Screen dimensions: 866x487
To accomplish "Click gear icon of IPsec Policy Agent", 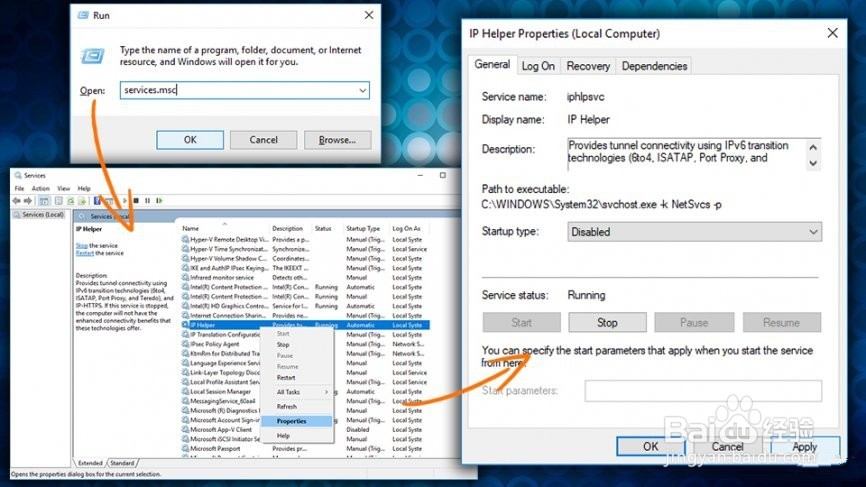I will [x=185, y=343].
